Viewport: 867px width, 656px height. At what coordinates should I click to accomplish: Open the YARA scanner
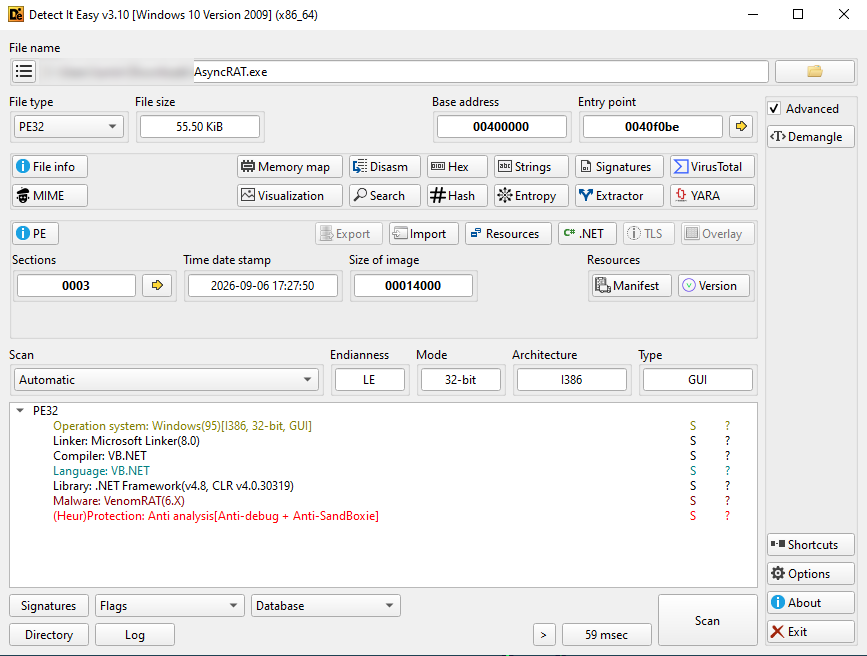pyautogui.click(x=712, y=195)
